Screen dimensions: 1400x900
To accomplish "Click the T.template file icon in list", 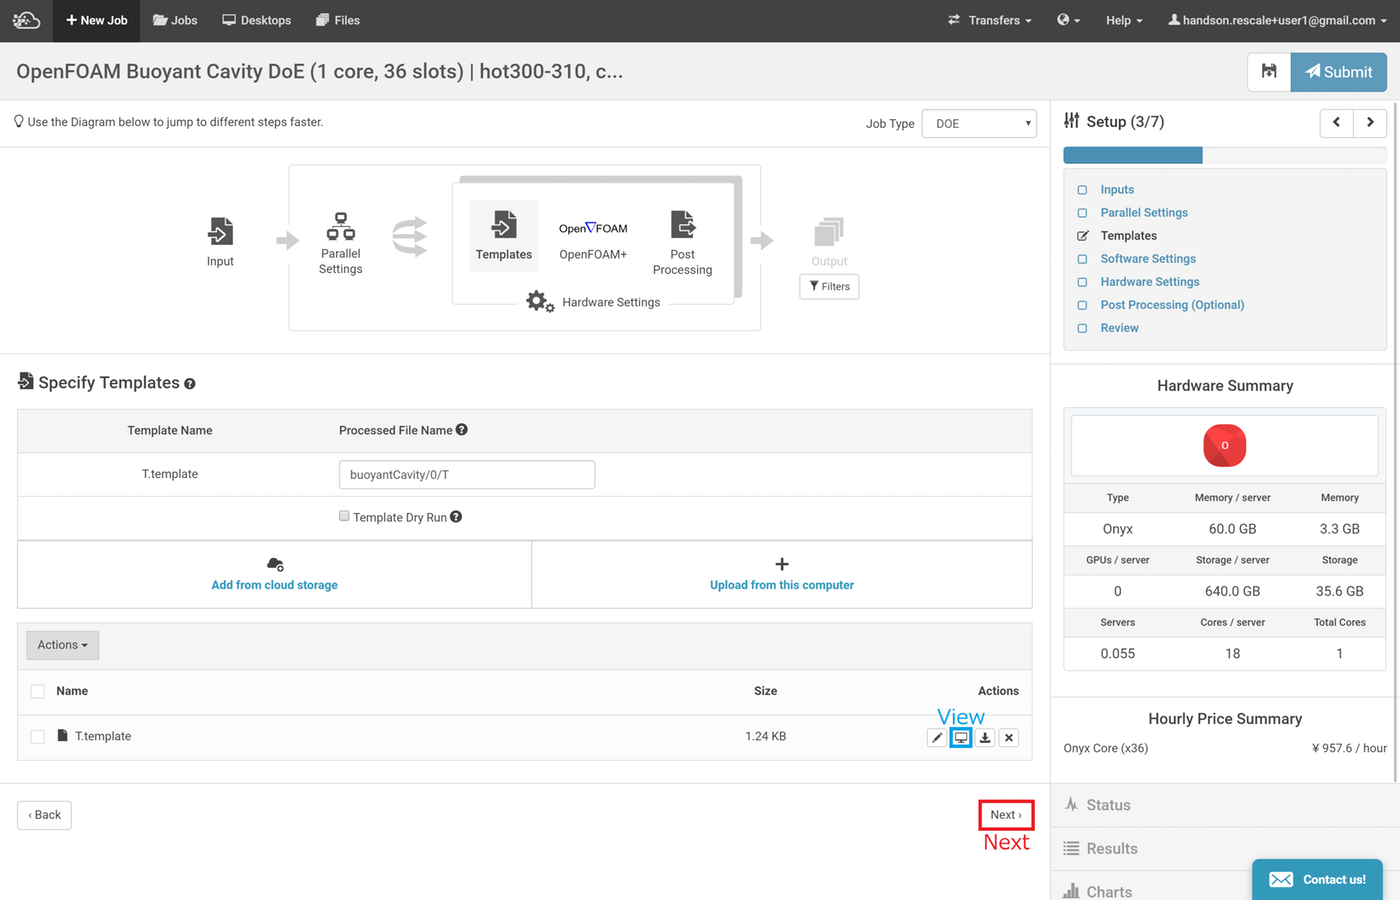I will click(x=63, y=736).
